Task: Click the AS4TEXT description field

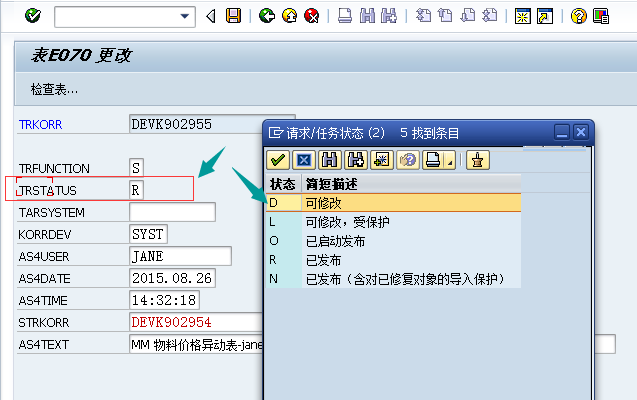Action: click(x=196, y=344)
